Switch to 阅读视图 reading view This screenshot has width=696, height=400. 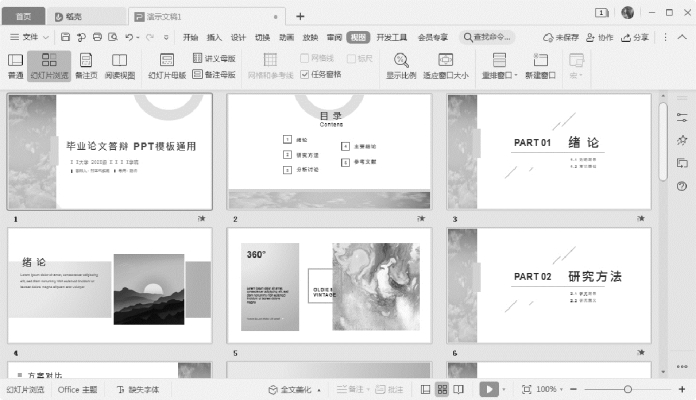tap(120, 66)
